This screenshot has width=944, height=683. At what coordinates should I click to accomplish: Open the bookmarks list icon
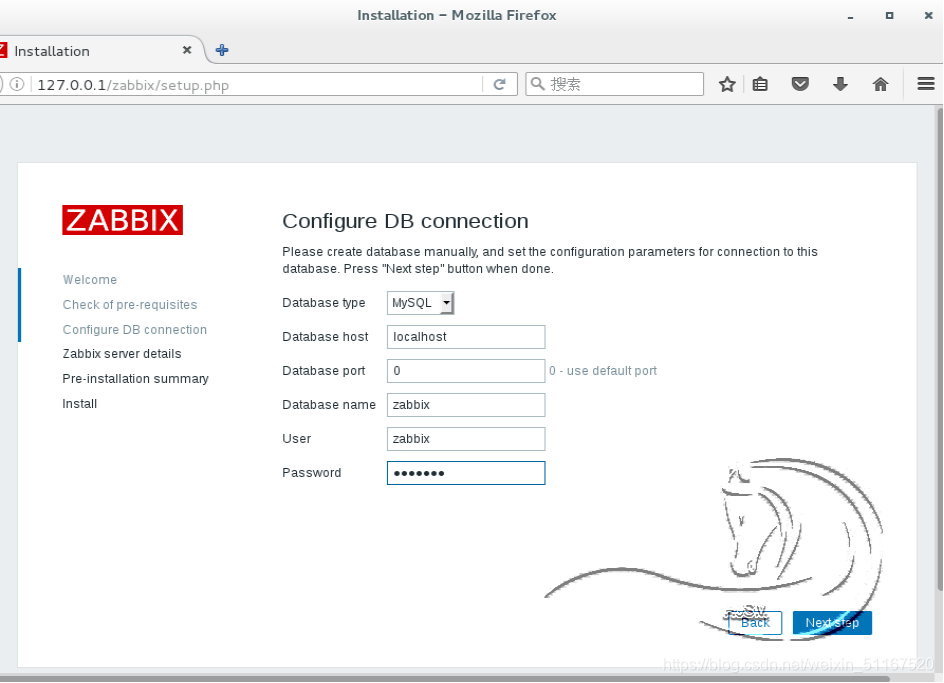pos(760,84)
